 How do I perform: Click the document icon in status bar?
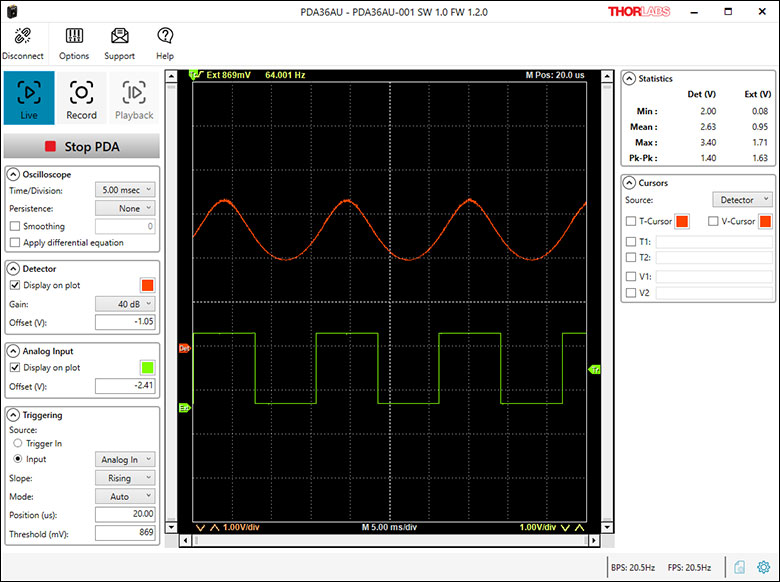pos(739,567)
